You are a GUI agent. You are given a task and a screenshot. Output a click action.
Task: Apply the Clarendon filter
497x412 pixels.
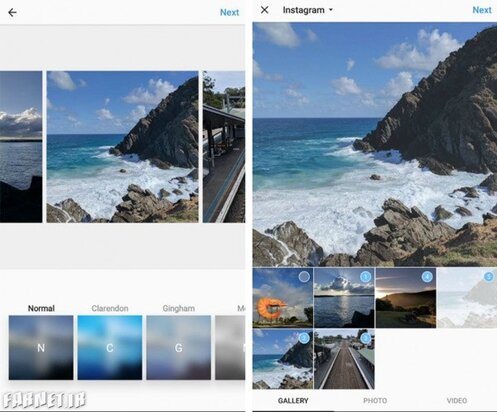[x=110, y=347]
